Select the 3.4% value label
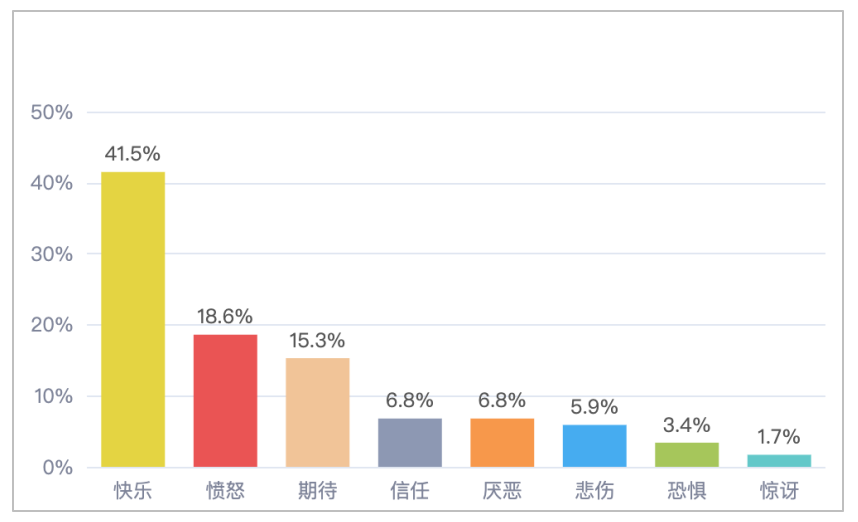858x522 pixels. [x=687, y=425]
